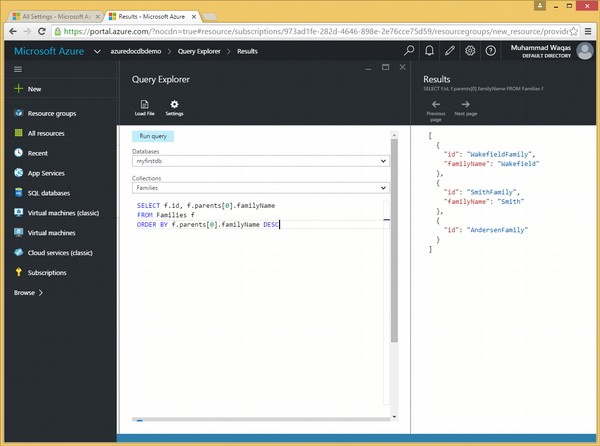Click the edit dashboard pencil icon

point(450,50)
